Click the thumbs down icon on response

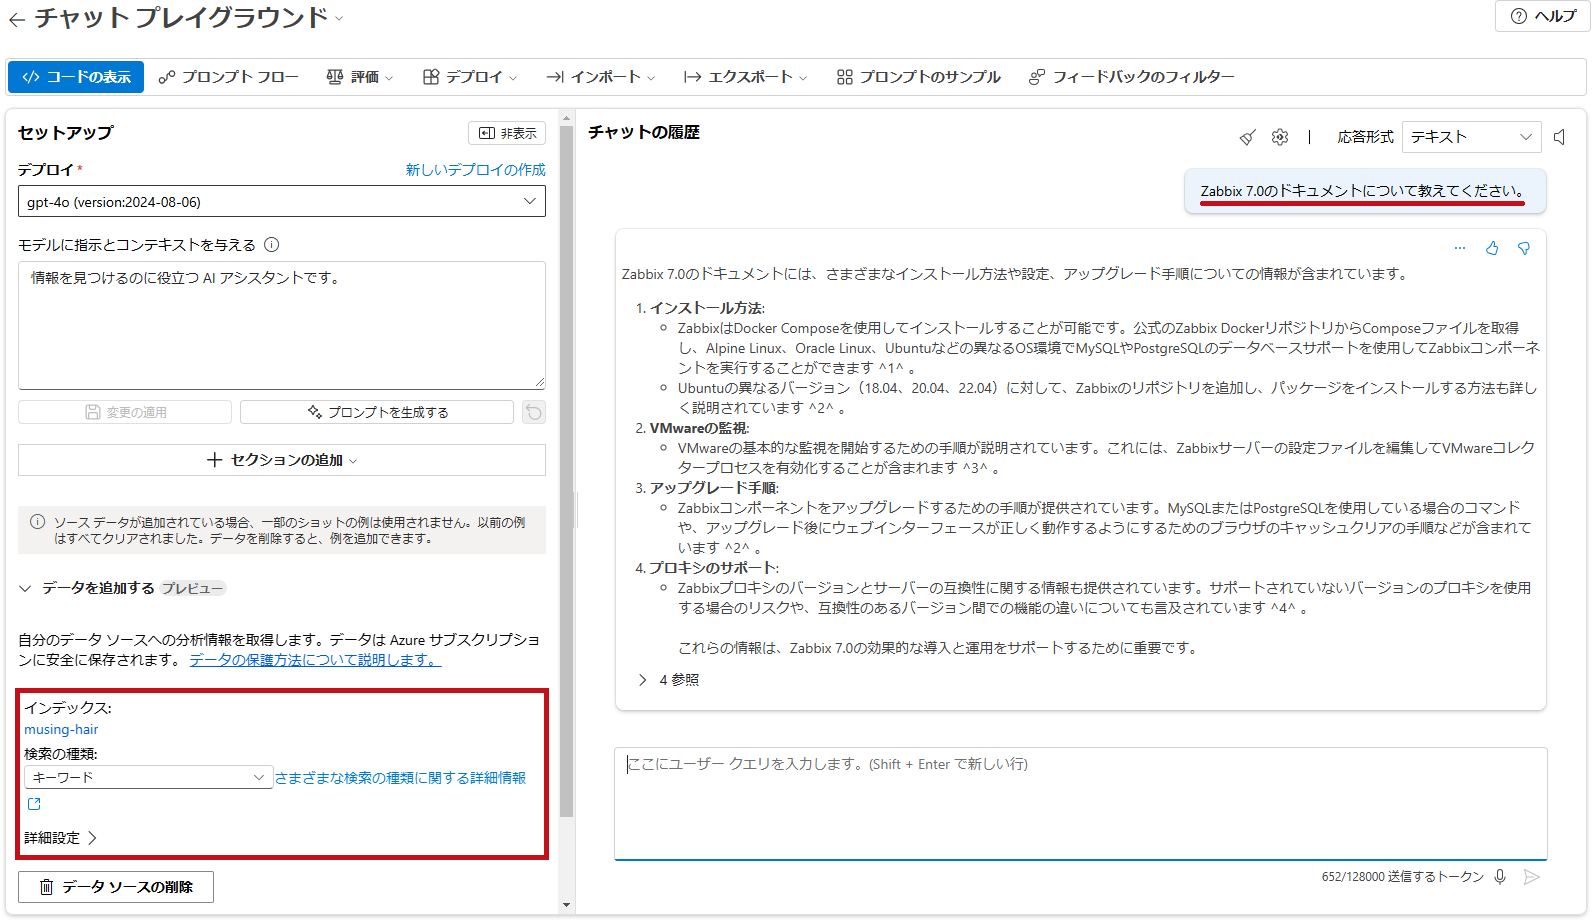(1524, 248)
